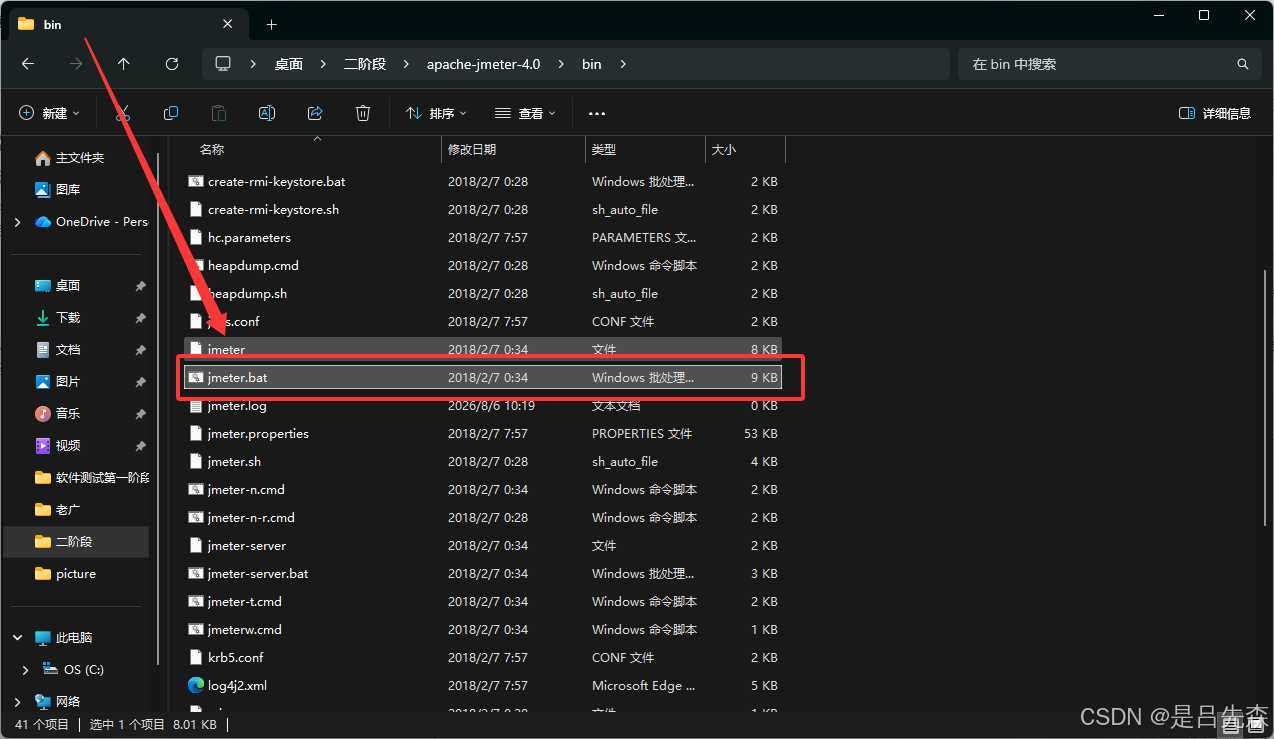
Task: Select create-rmi-keystore.sh file
Action: (x=483, y=210)
